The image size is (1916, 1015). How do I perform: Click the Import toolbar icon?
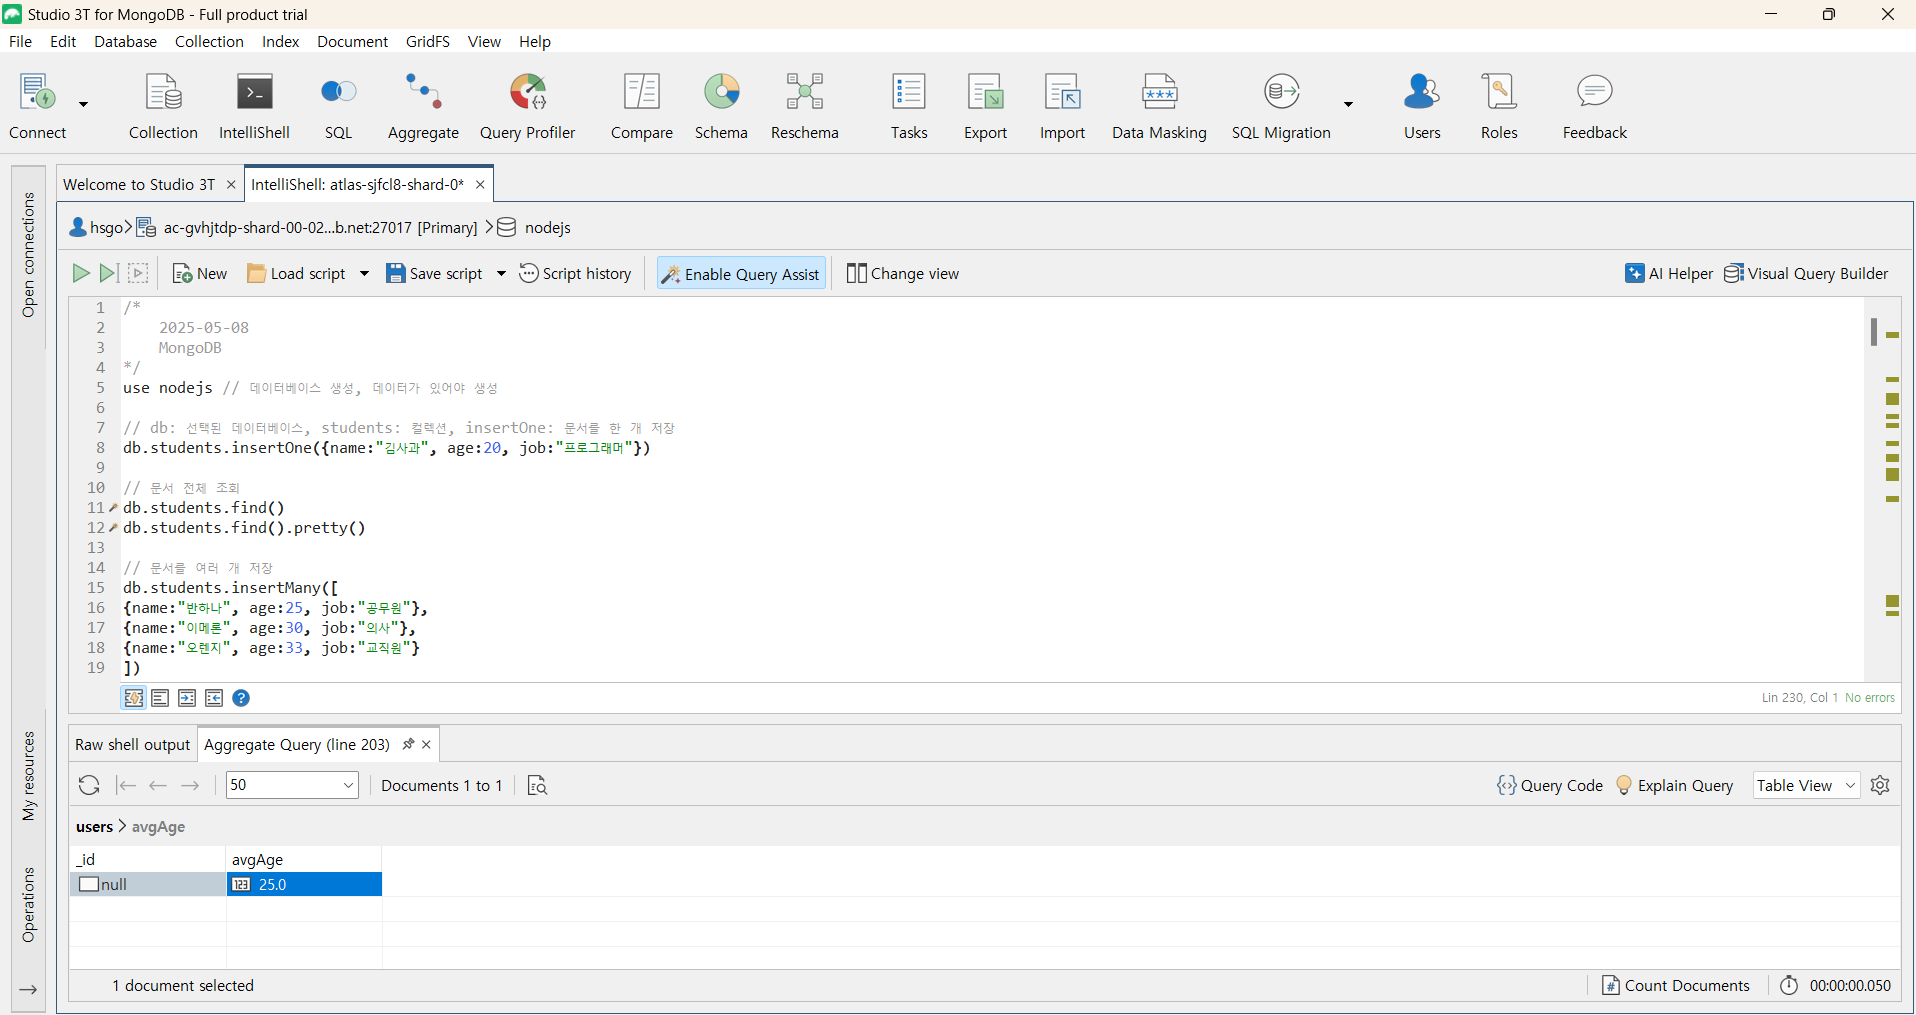pyautogui.click(x=1062, y=105)
